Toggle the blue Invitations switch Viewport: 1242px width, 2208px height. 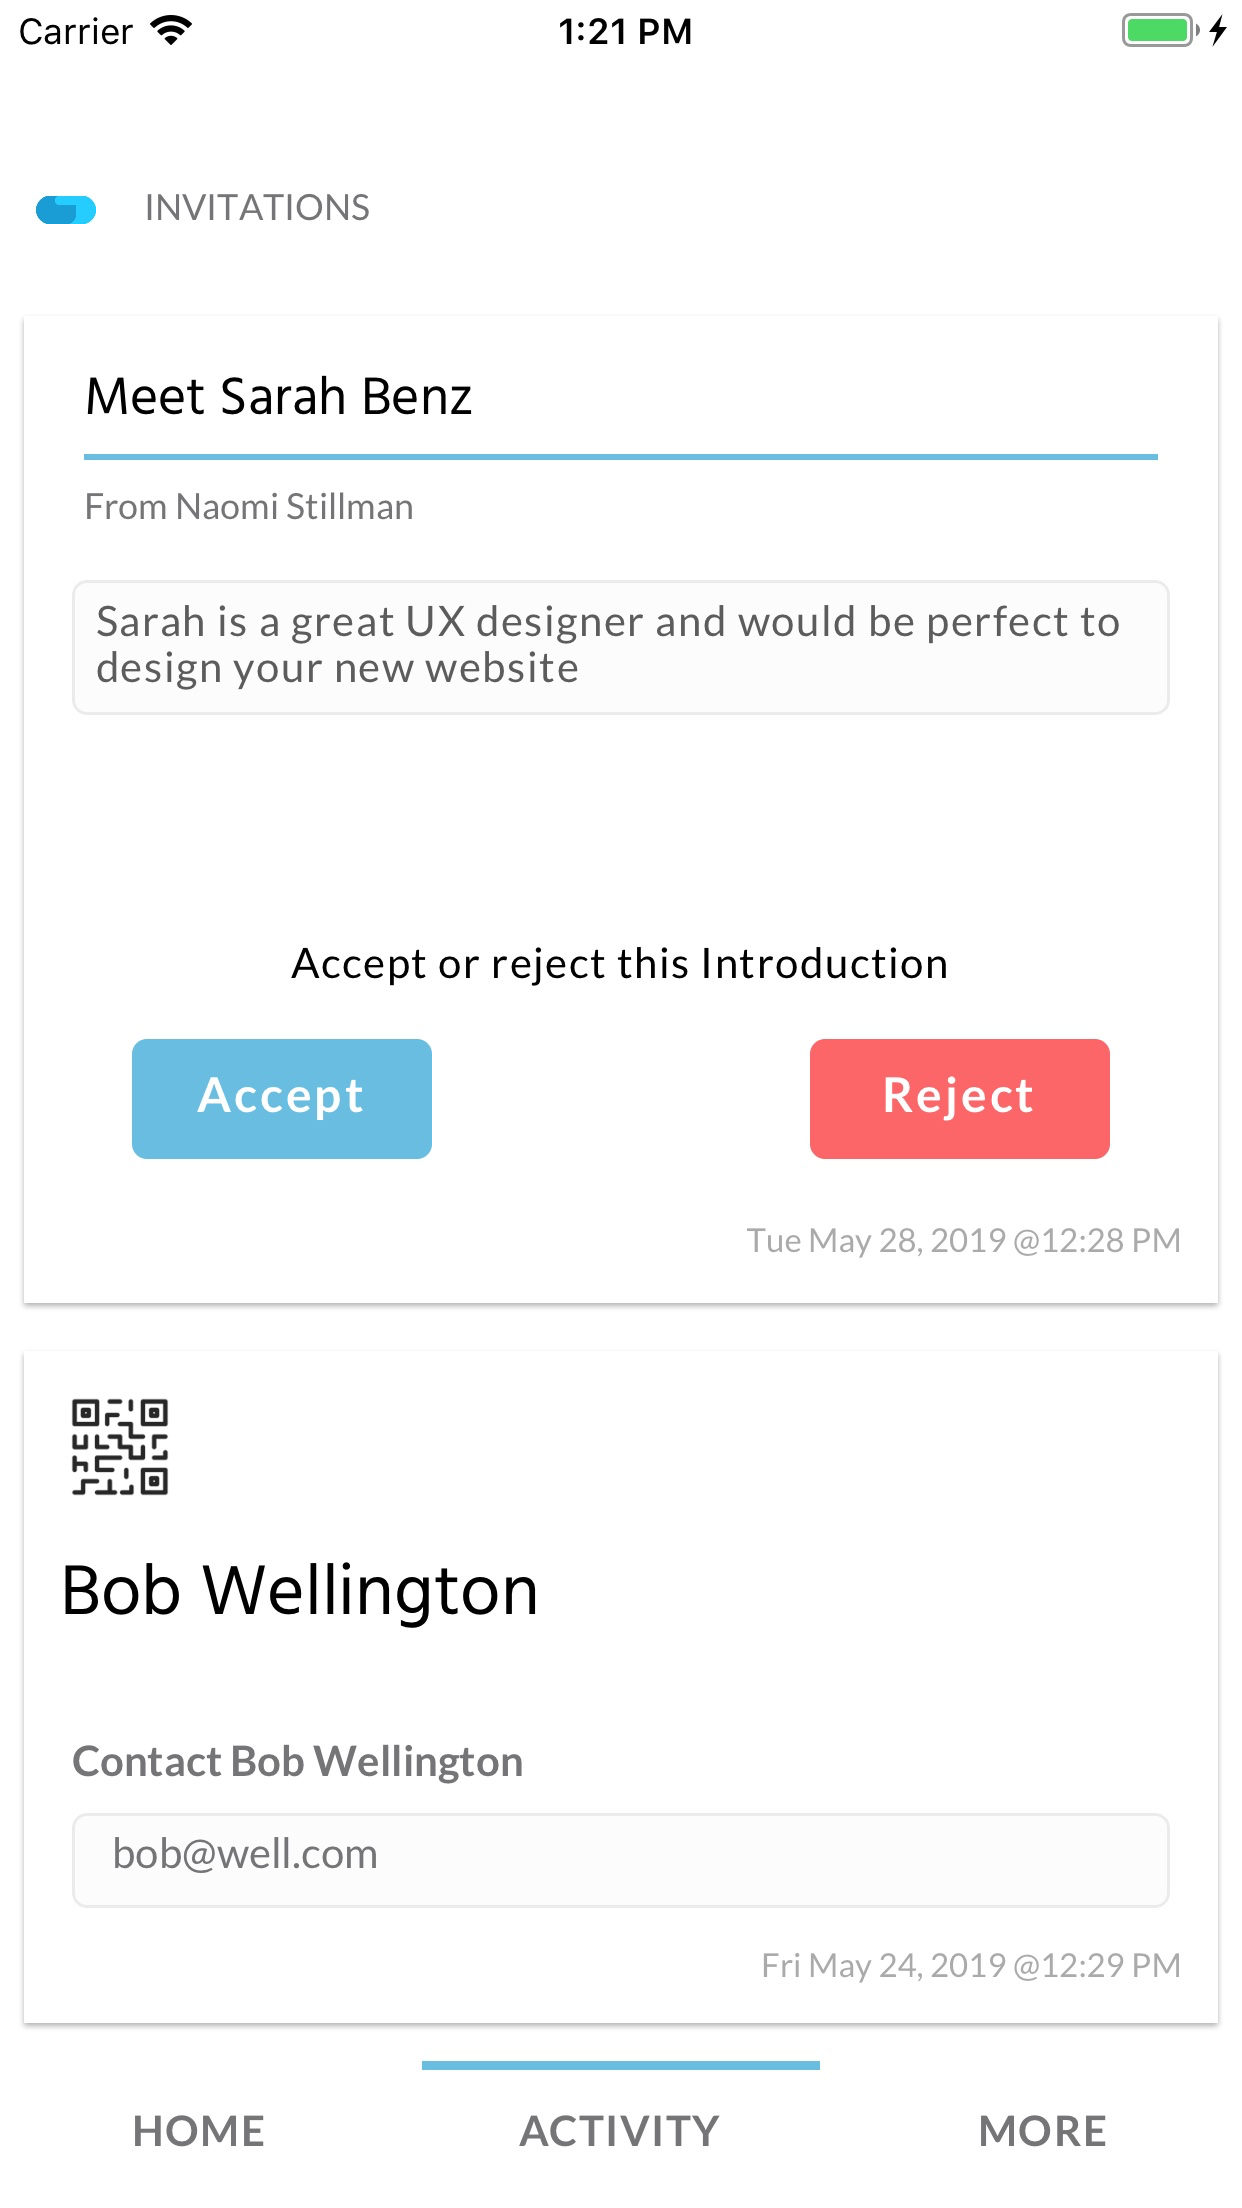pos(66,210)
